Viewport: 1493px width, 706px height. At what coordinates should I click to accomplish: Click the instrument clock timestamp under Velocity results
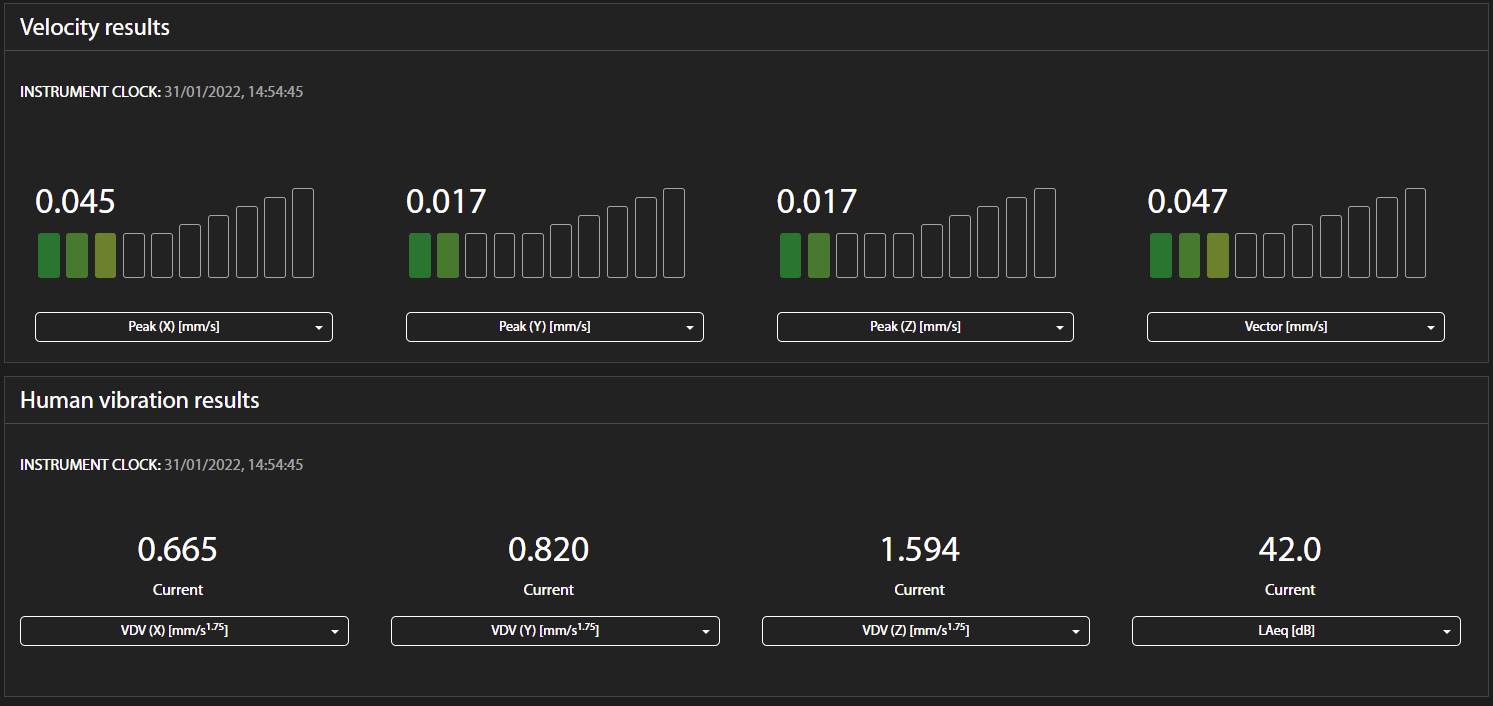162,91
